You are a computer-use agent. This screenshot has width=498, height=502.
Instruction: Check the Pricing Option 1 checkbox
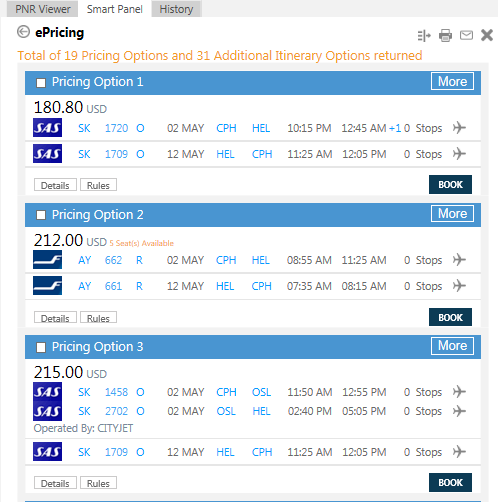41,83
